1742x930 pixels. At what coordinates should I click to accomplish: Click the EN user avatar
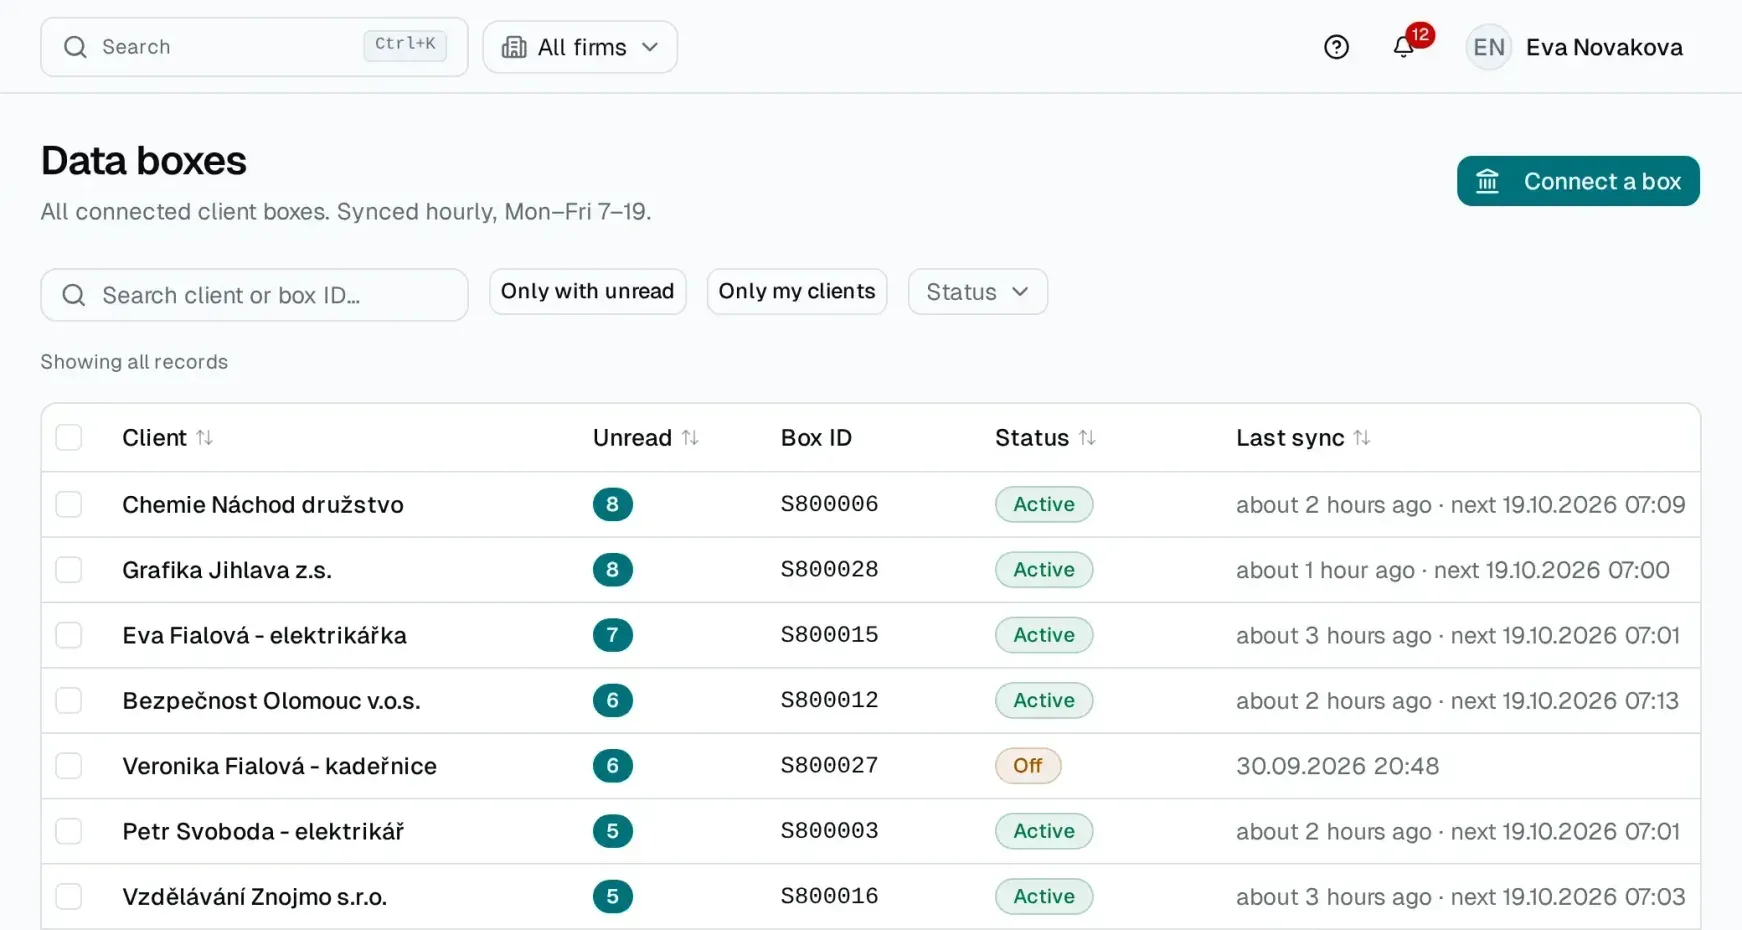click(1488, 47)
